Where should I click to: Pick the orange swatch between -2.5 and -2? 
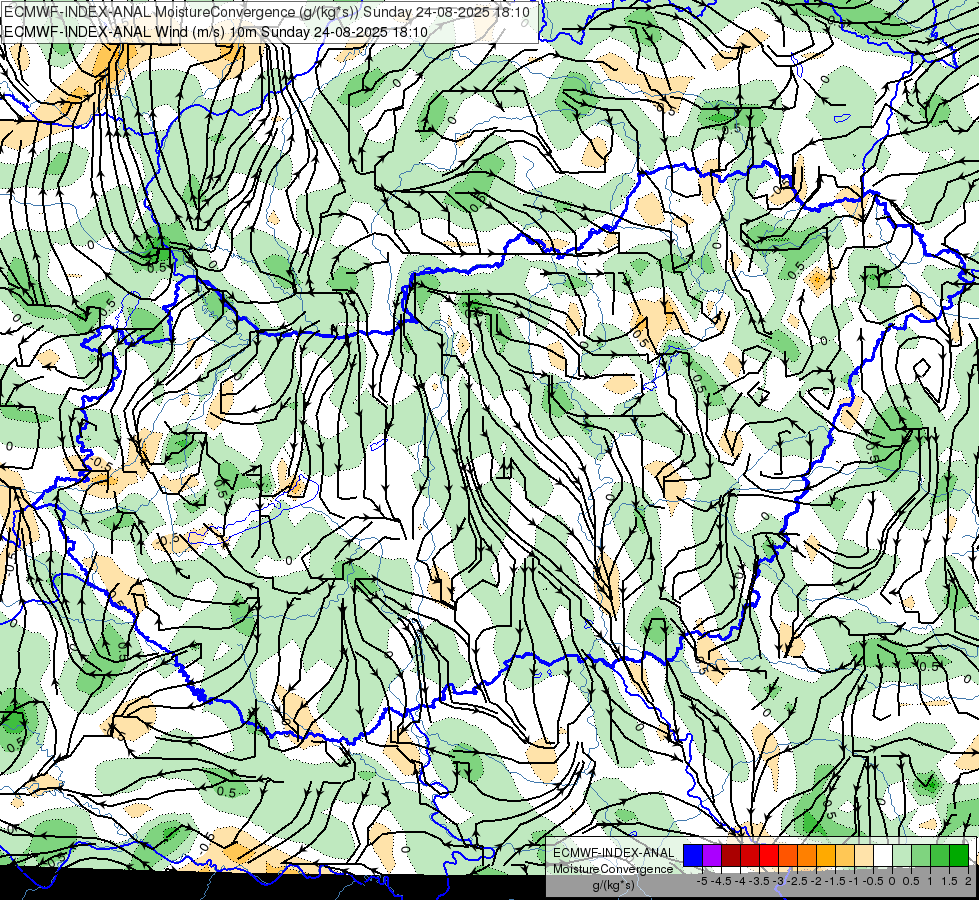coord(807,856)
